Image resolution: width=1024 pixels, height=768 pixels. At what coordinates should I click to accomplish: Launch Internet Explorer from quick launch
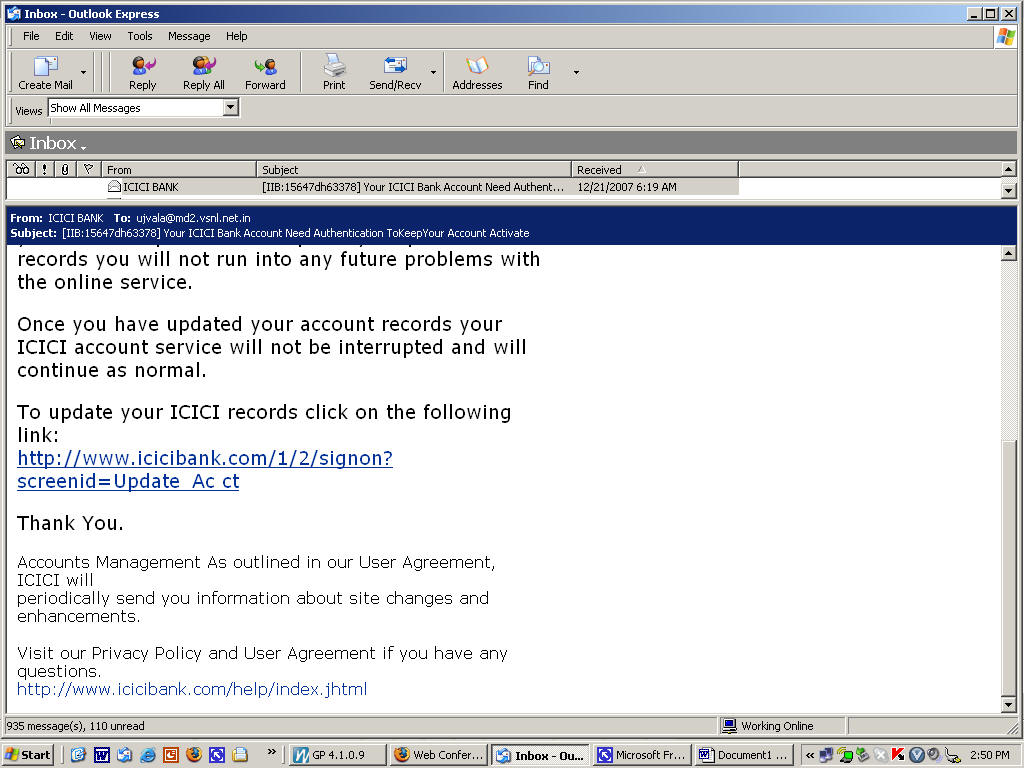tap(148, 755)
